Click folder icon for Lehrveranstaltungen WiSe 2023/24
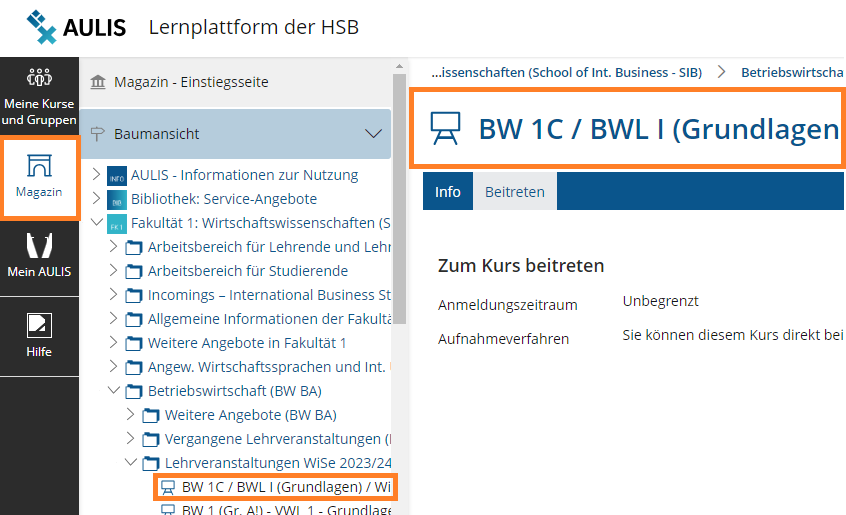The height and width of the screenshot is (515, 846). point(151,463)
